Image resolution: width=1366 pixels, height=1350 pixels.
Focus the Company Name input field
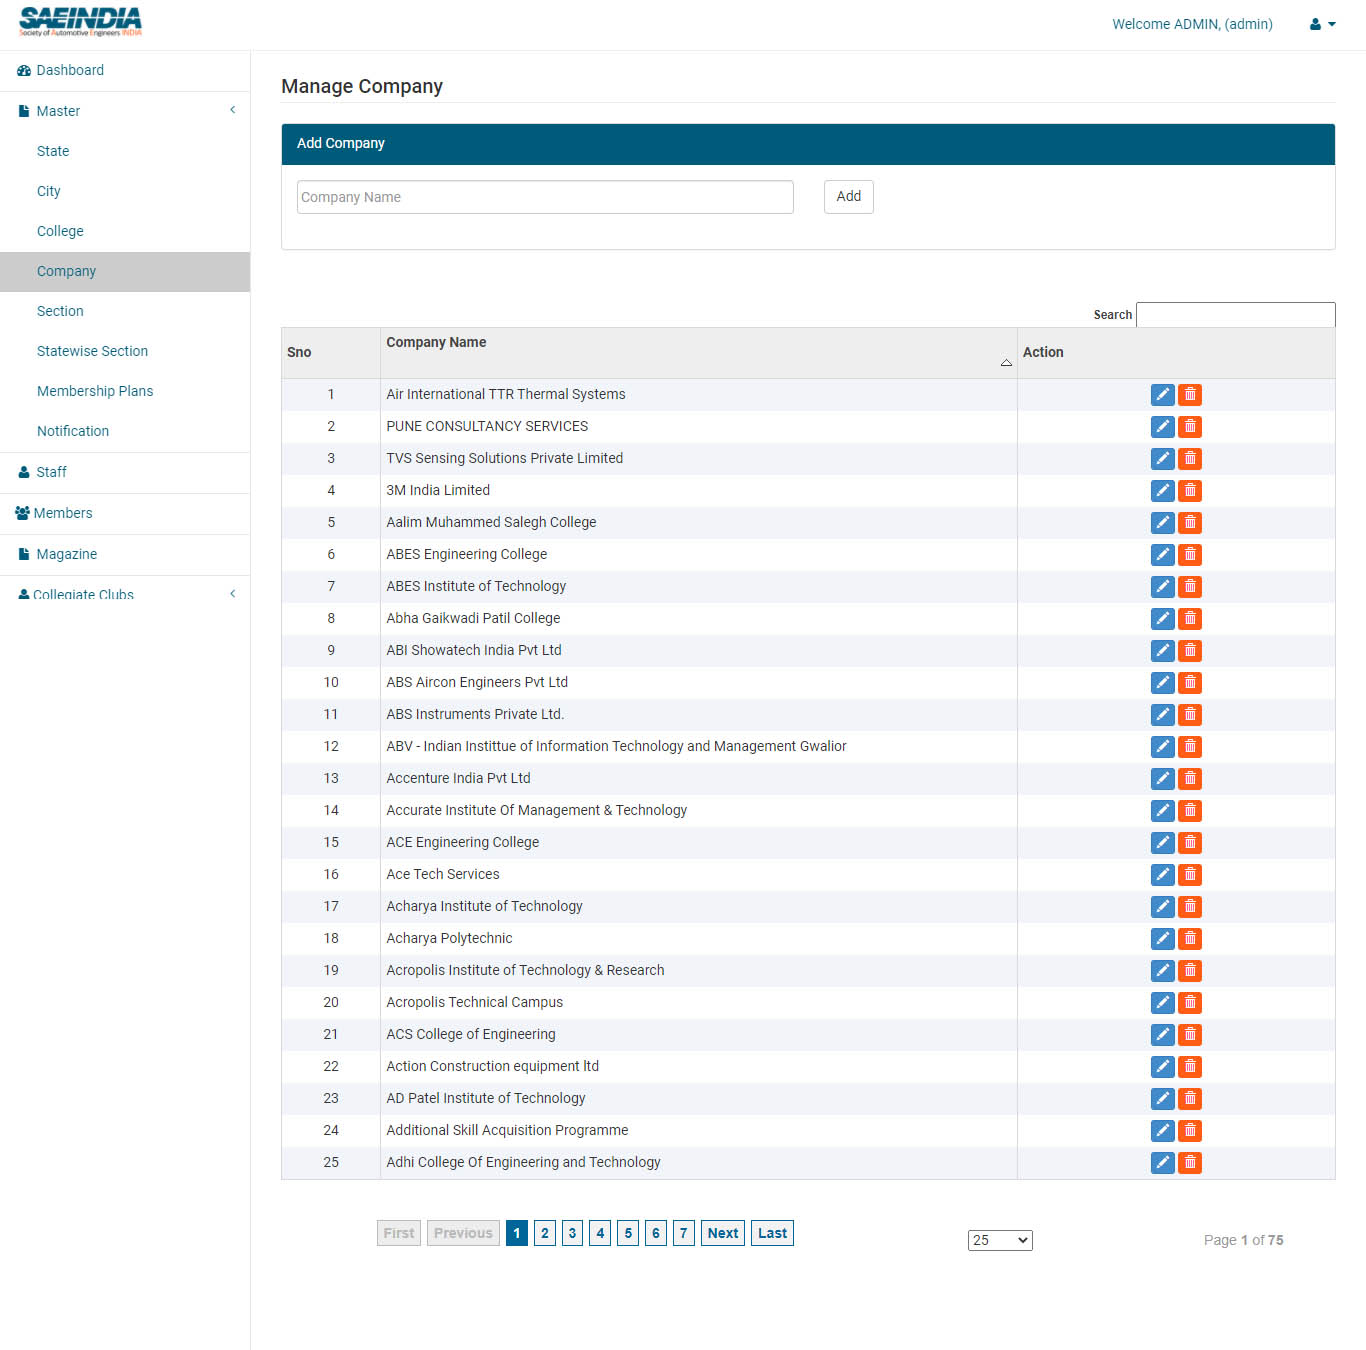click(545, 197)
